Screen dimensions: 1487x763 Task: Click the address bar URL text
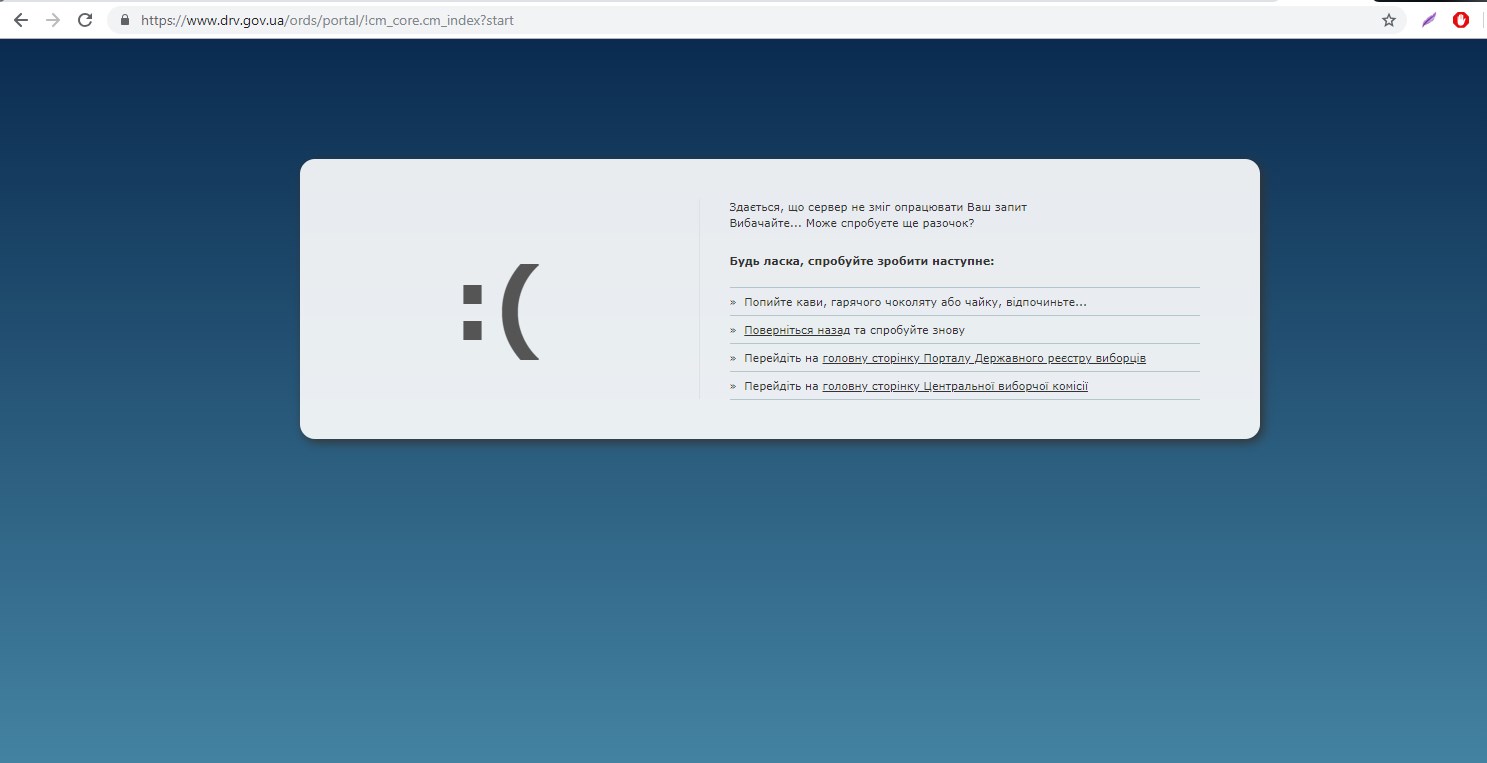(x=327, y=20)
